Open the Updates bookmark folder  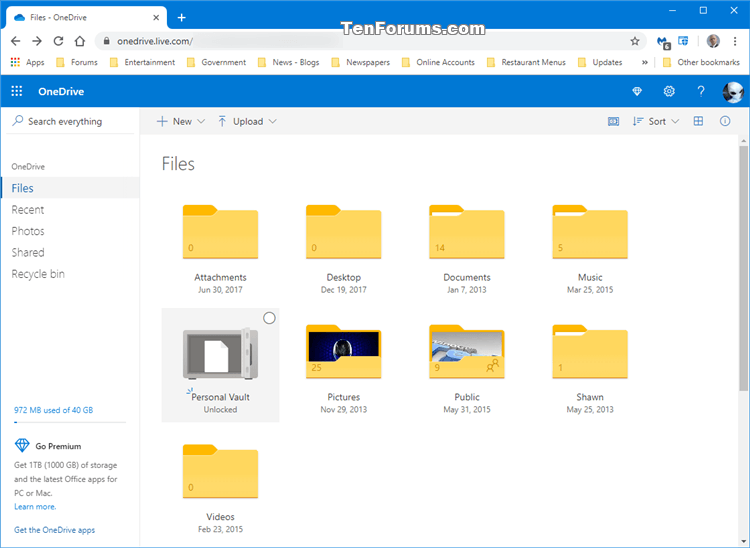coord(600,62)
